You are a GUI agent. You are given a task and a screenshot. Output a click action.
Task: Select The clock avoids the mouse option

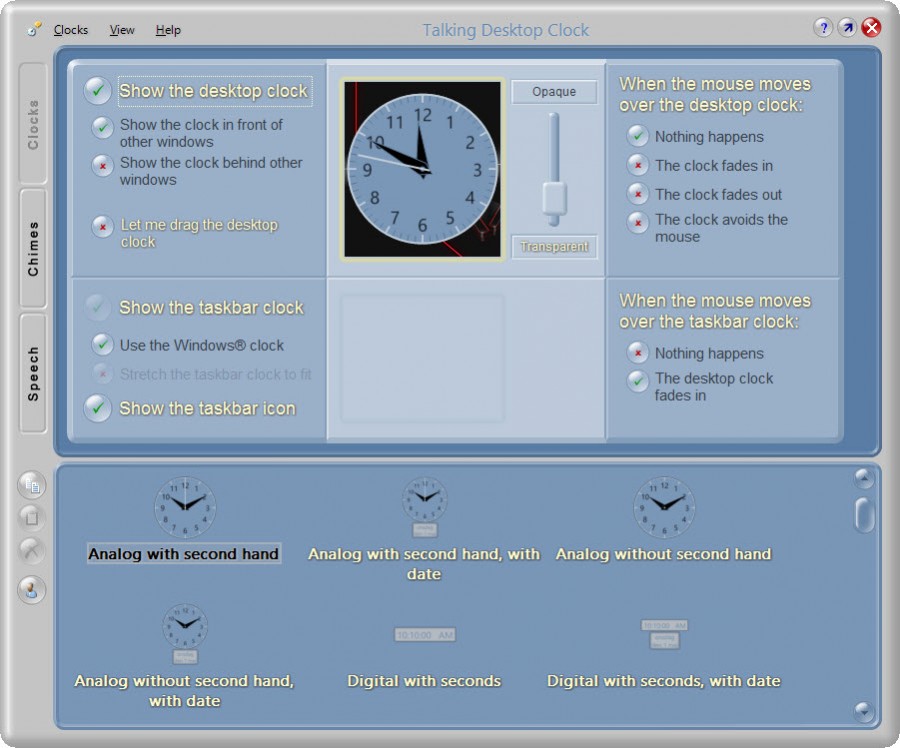(x=638, y=222)
